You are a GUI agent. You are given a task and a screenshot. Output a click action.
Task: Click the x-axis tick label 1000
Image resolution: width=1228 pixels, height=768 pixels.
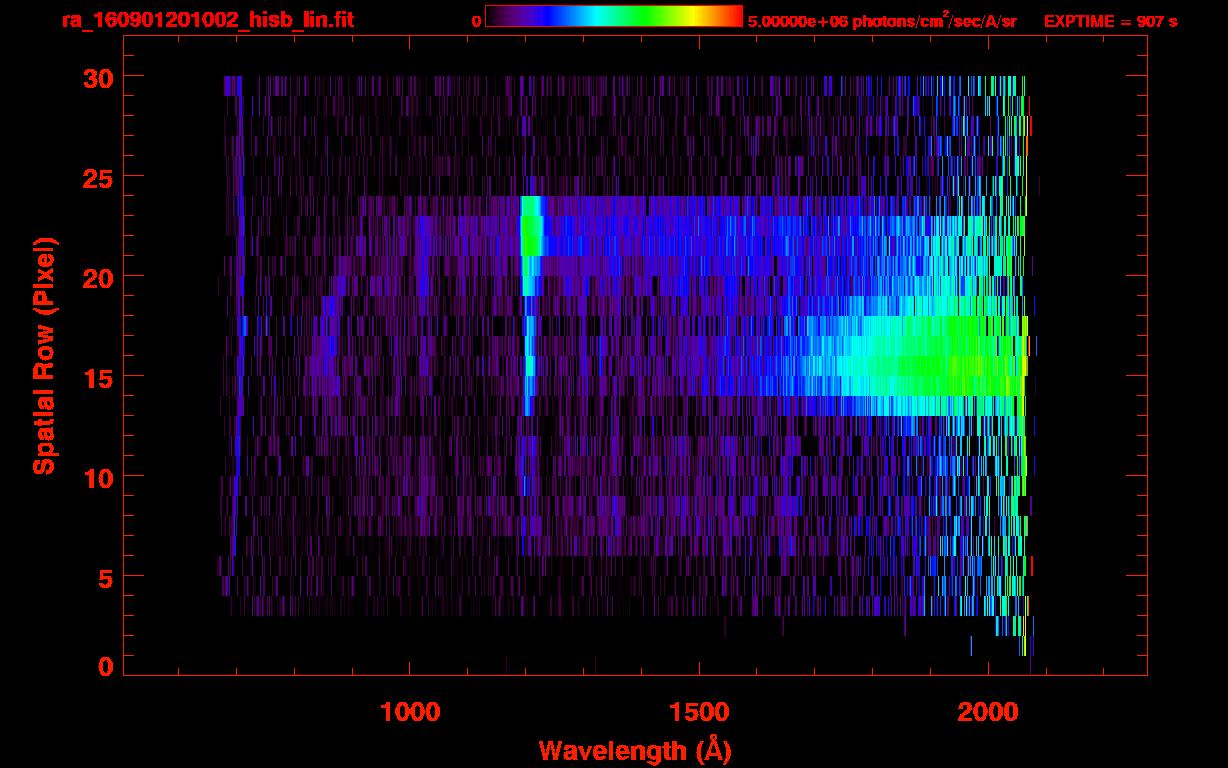click(410, 712)
